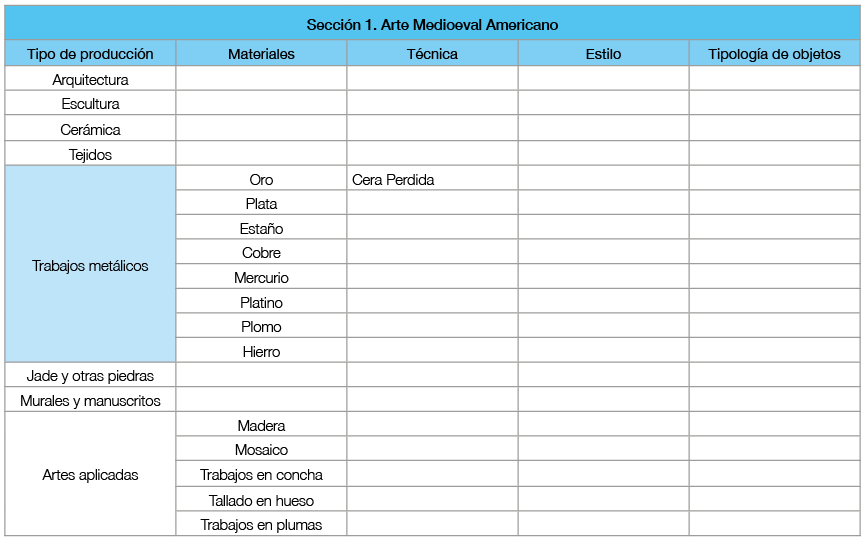The image size is (865, 541).
Task: Select the "Artes aplicadas" merged cell
Action: pyautogui.click(x=90, y=475)
